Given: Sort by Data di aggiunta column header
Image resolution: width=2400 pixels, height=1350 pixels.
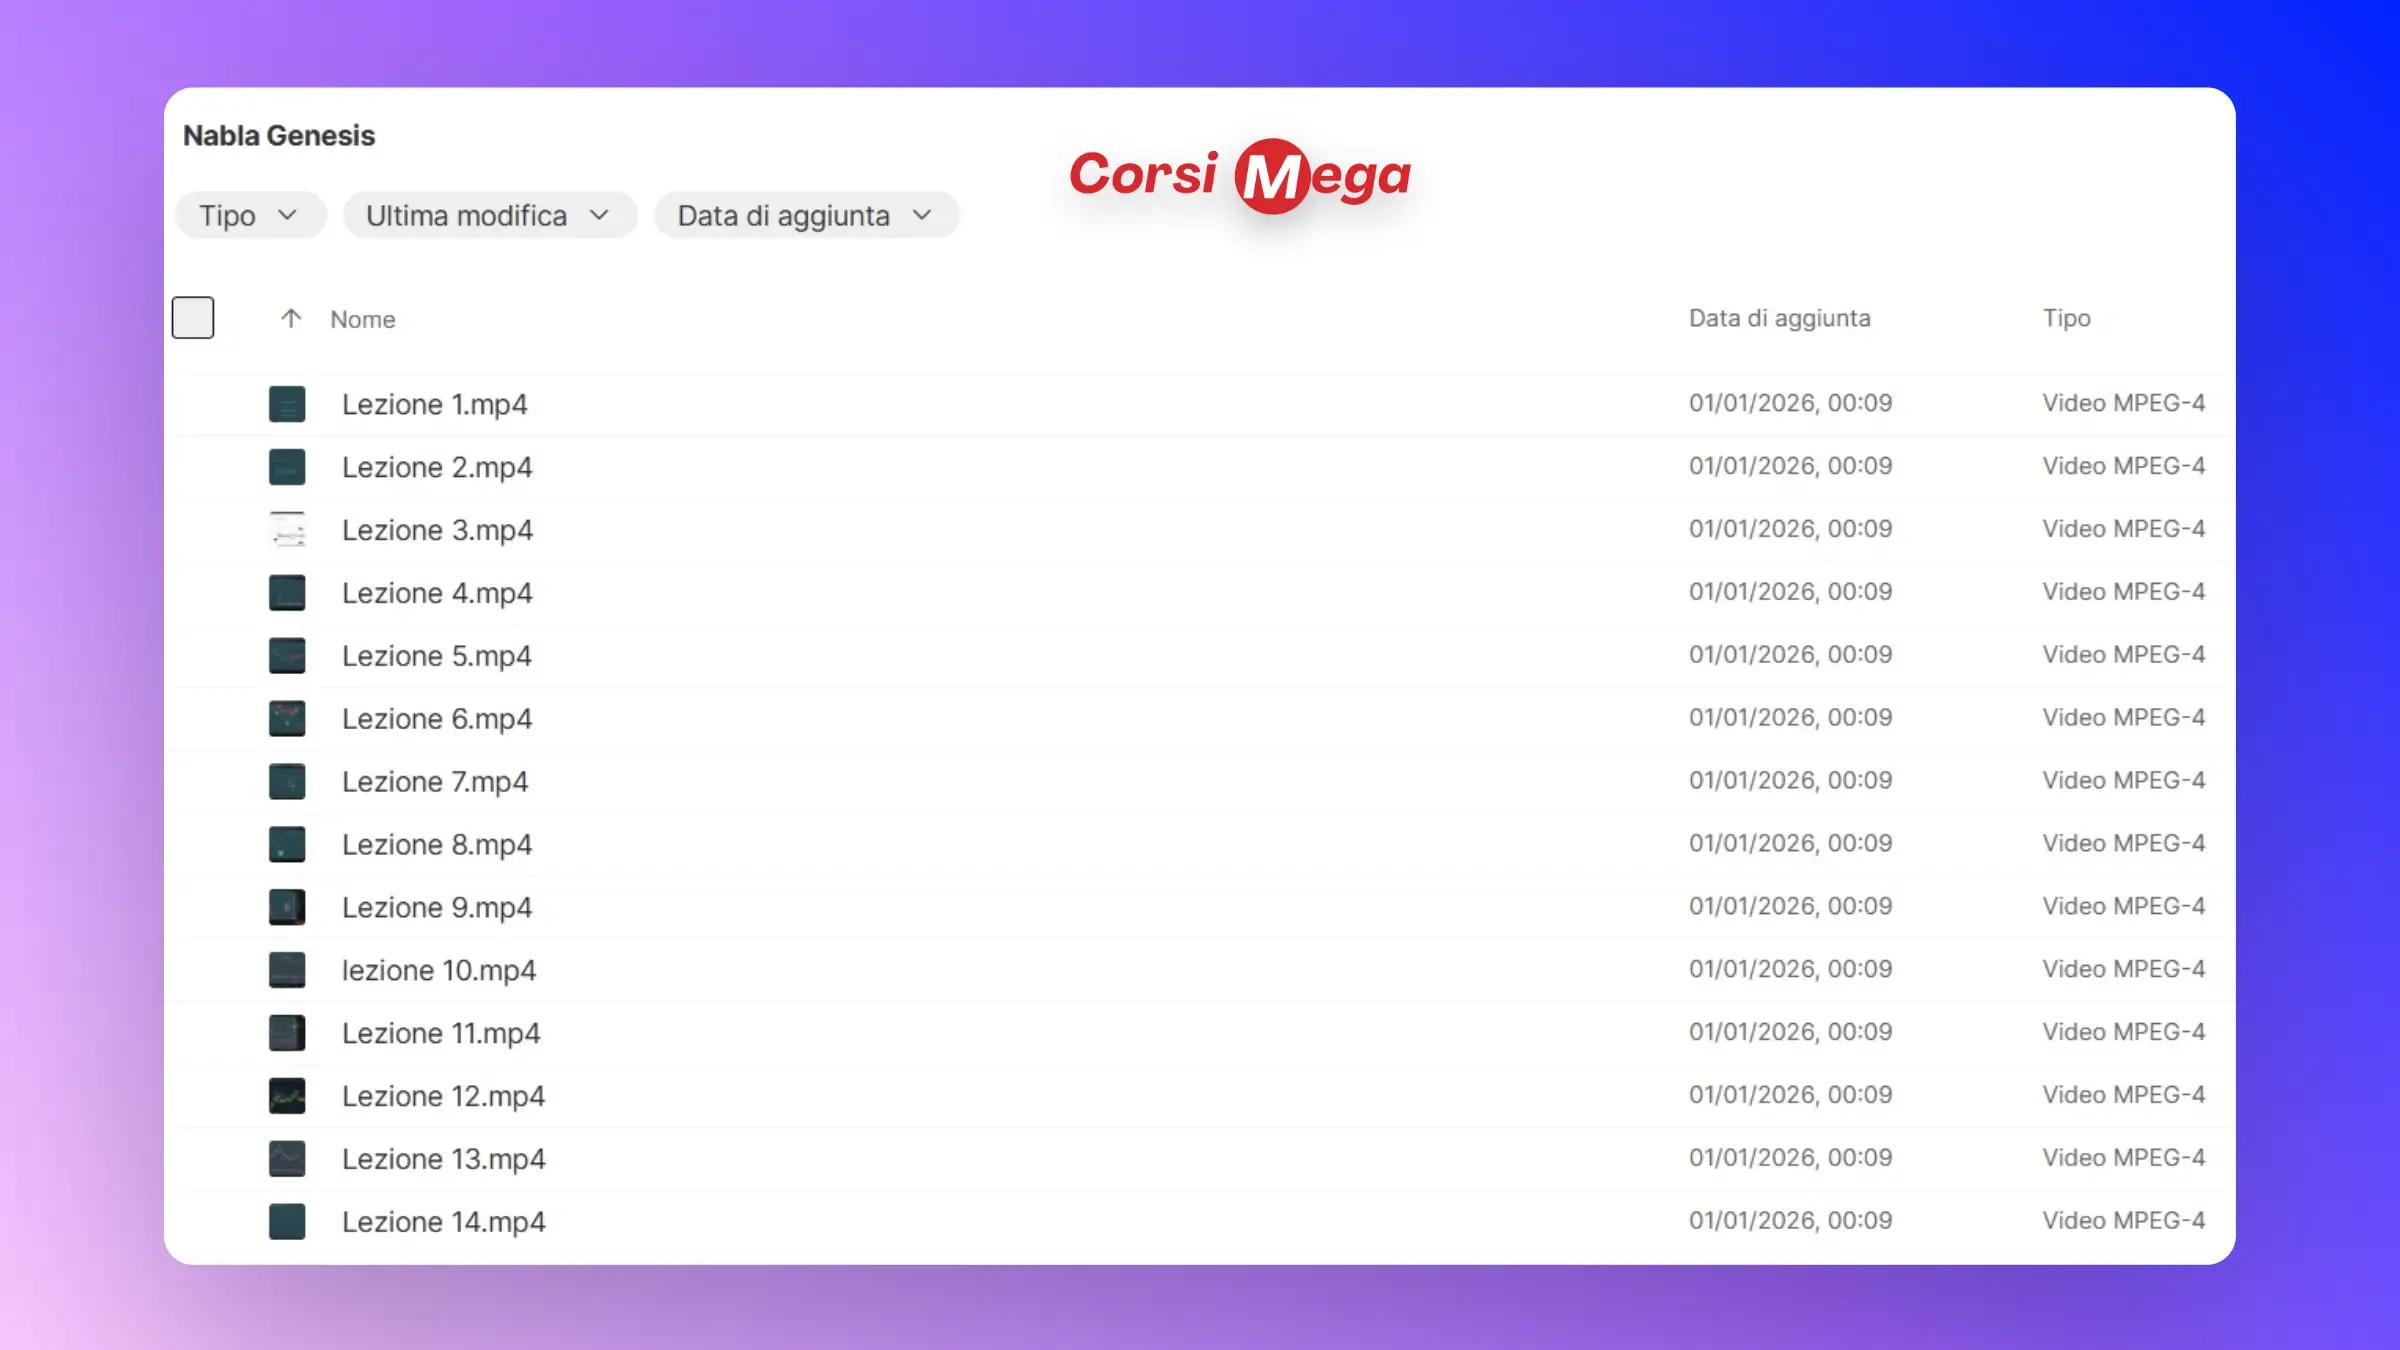Looking at the screenshot, I should [1779, 318].
